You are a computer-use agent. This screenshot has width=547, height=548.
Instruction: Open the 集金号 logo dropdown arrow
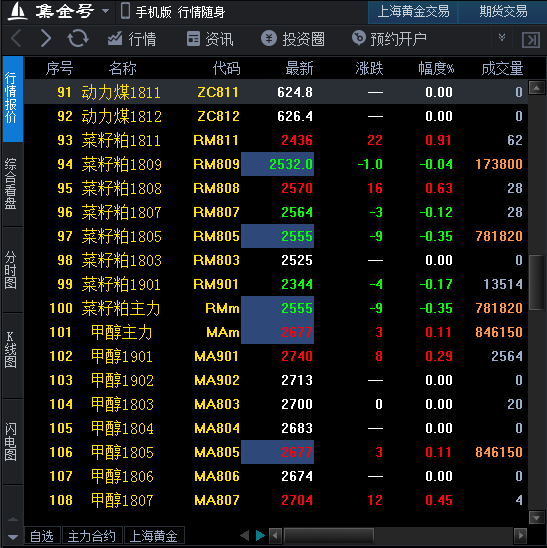[105, 11]
